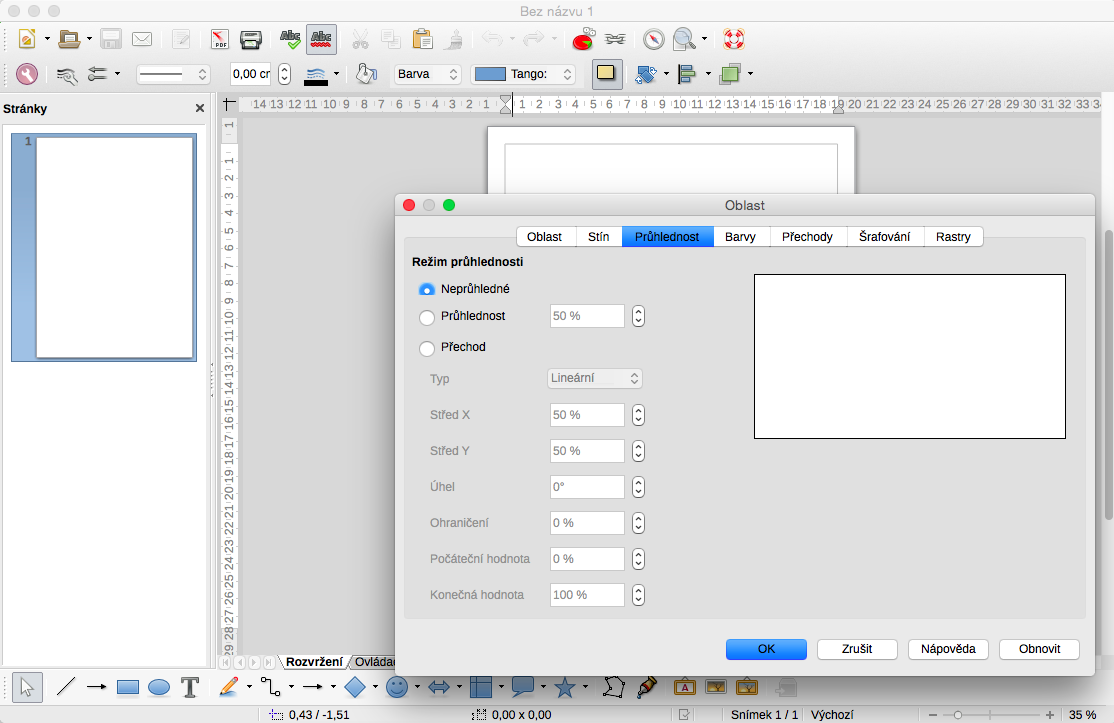Choose the Přechod radio option
Screen dimensions: 1114x723
tap(427, 348)
